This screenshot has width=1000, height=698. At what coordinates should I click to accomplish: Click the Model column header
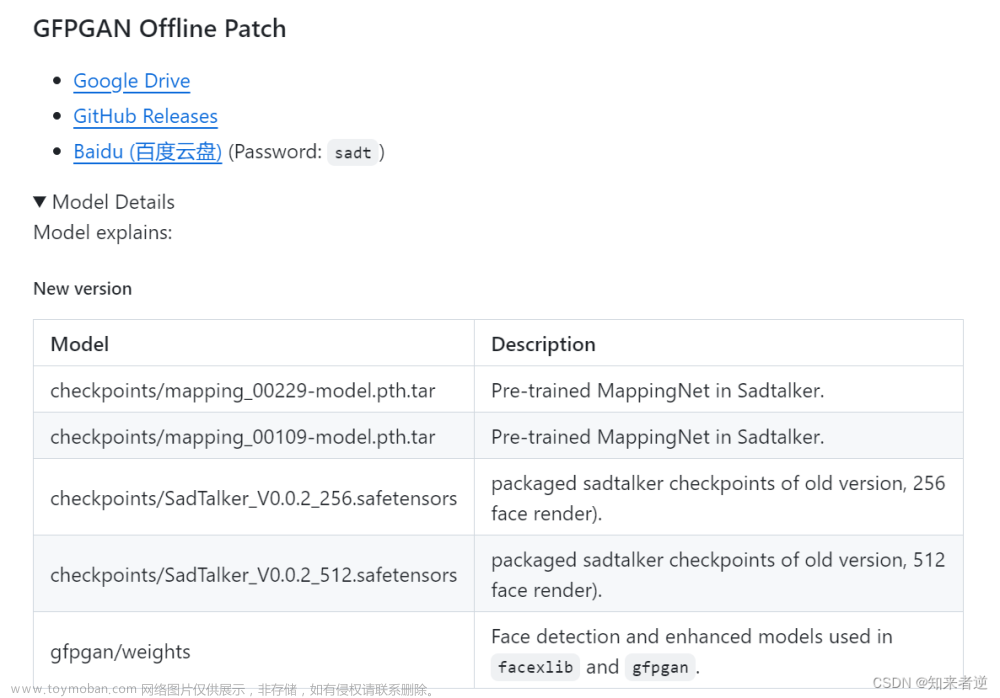pyautogui.click(x=254, y=343)
